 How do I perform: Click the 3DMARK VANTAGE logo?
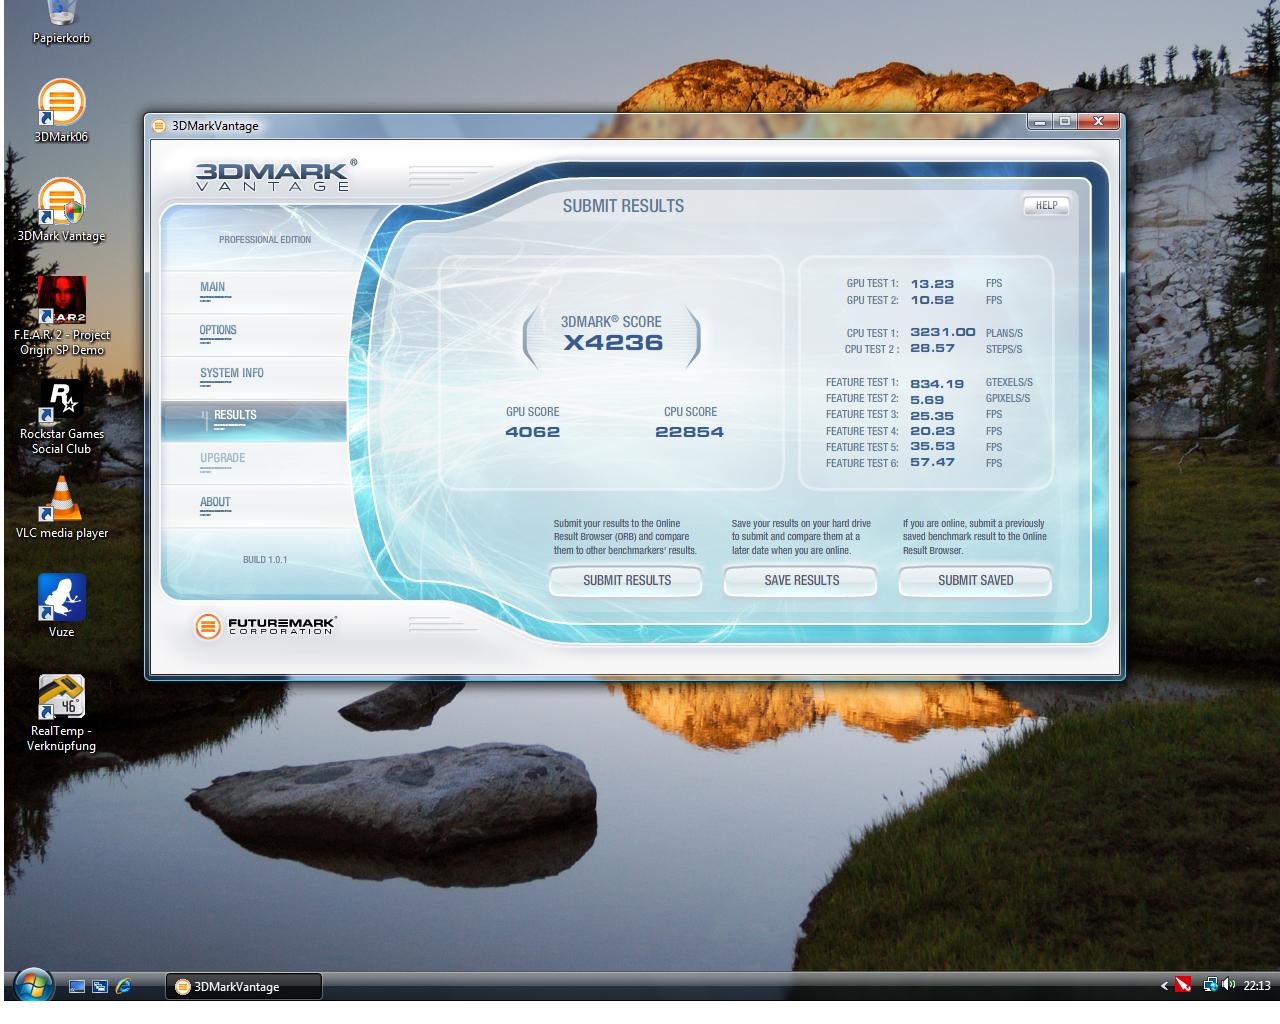276,175
